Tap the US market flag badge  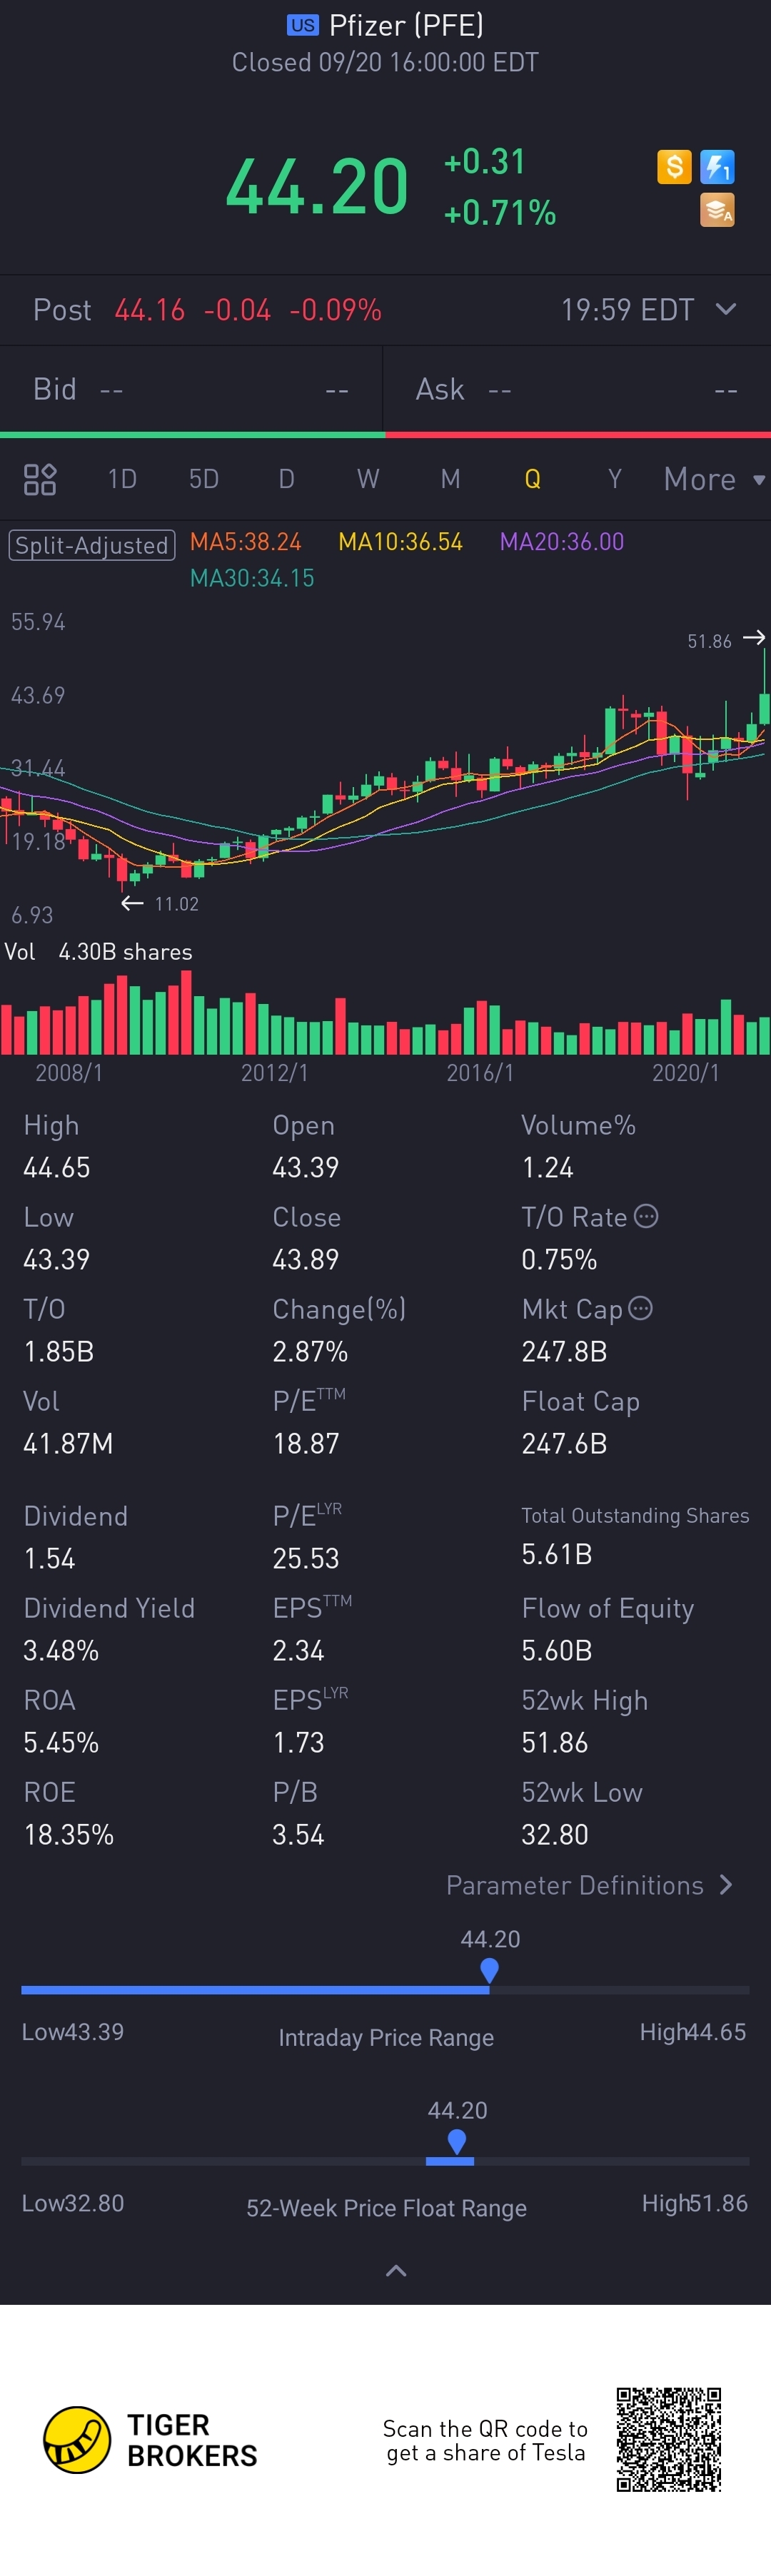pyautogui.click(x=302, y=25)
